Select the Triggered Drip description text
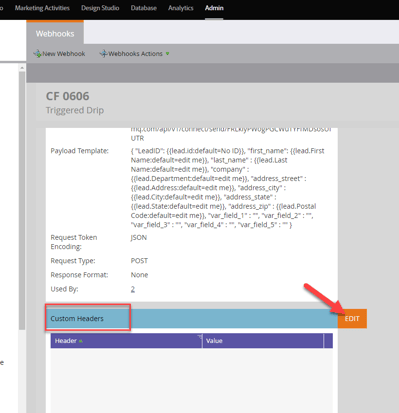 (75, 110)
